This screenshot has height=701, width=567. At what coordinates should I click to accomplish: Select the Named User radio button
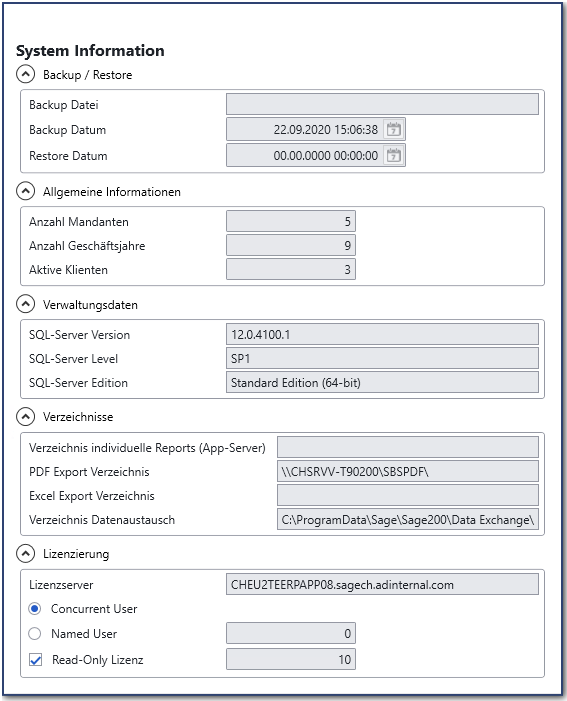tap(34, 633)
